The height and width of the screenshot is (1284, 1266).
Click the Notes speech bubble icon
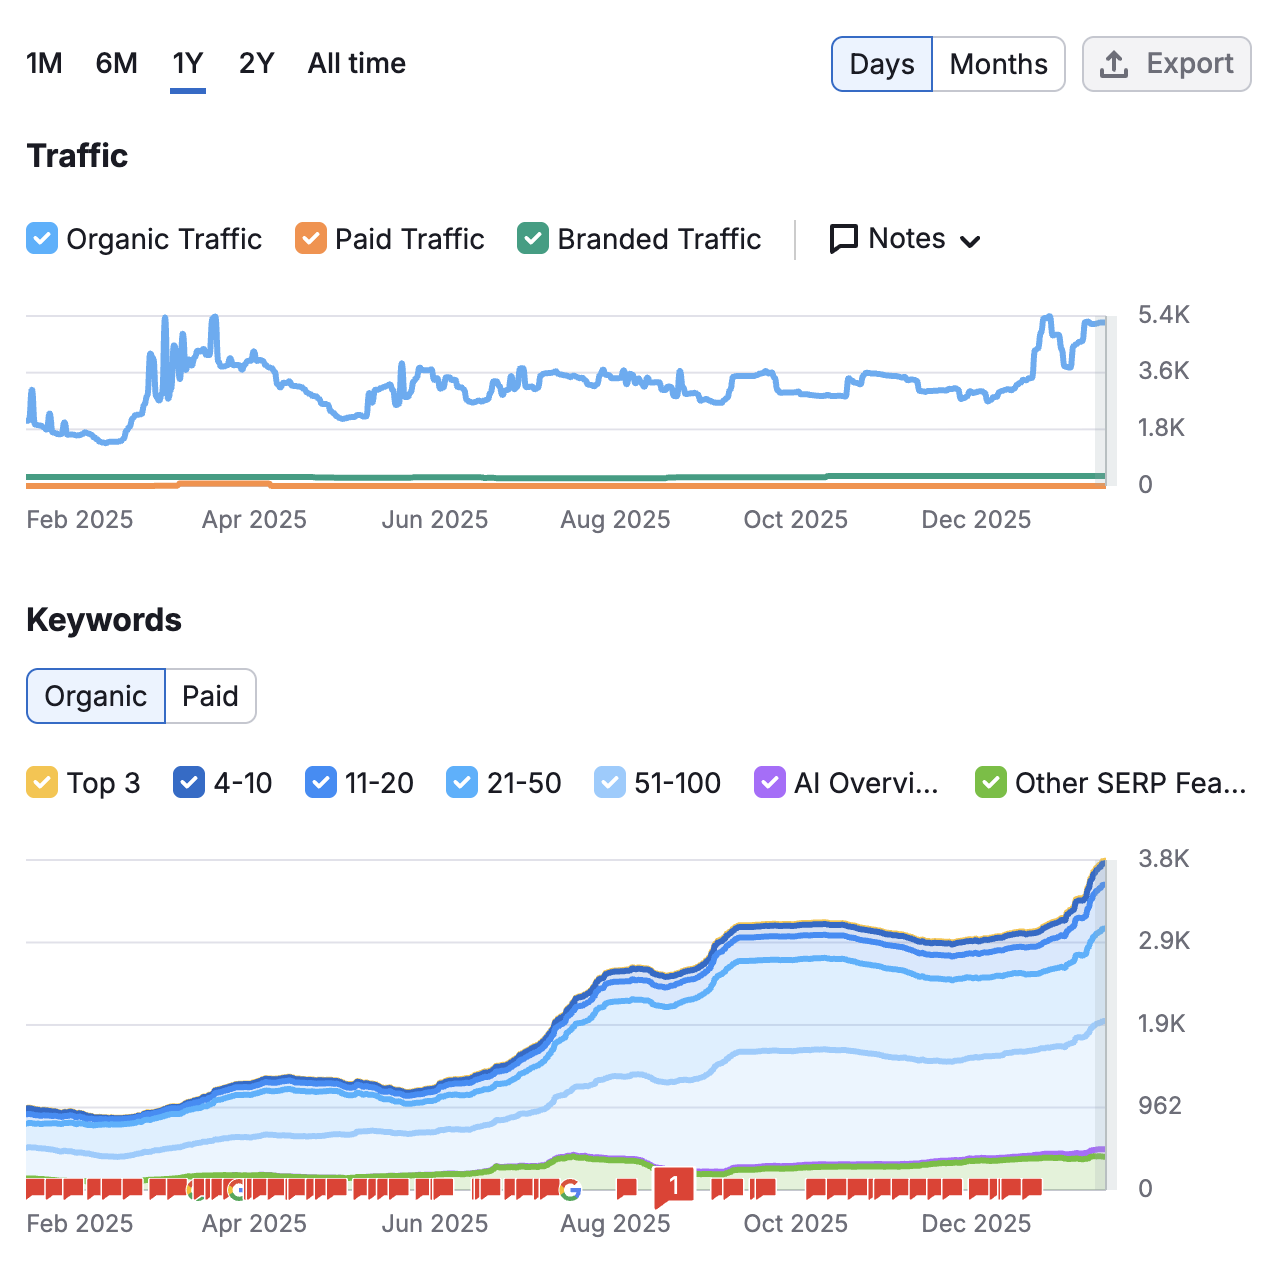tap(844, 239)
